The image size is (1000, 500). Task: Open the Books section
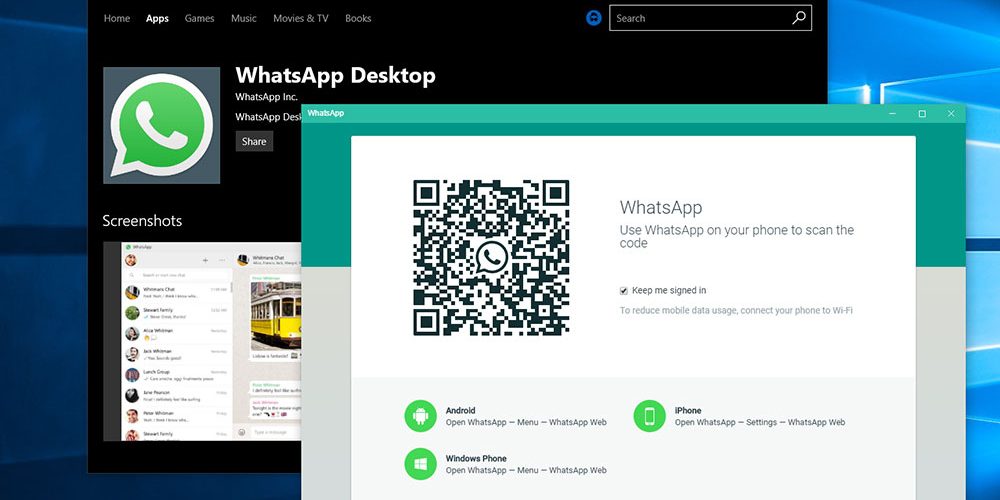358,18
